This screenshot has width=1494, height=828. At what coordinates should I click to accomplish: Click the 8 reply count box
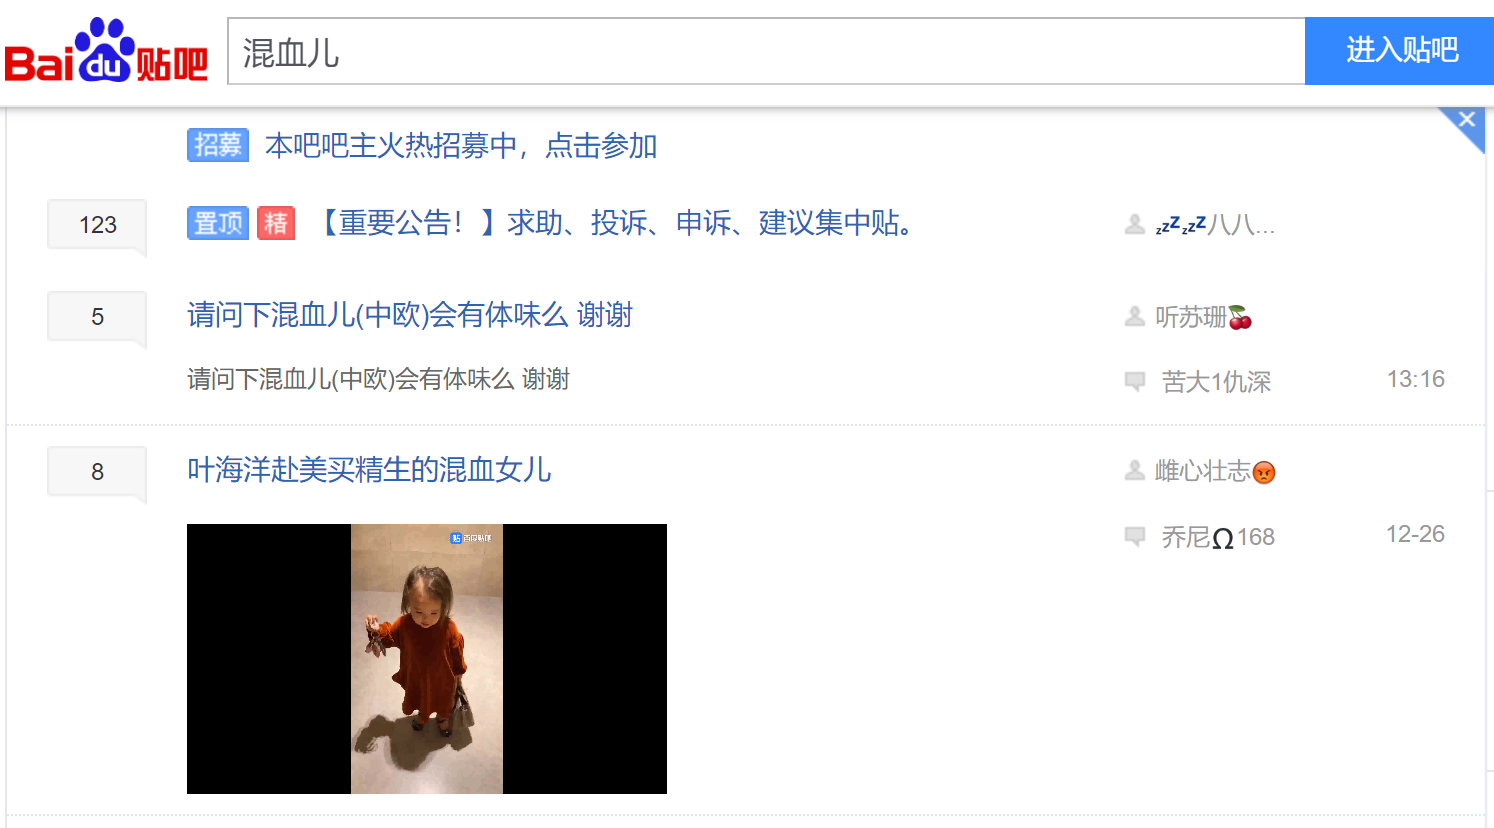(x=97, y=472)
